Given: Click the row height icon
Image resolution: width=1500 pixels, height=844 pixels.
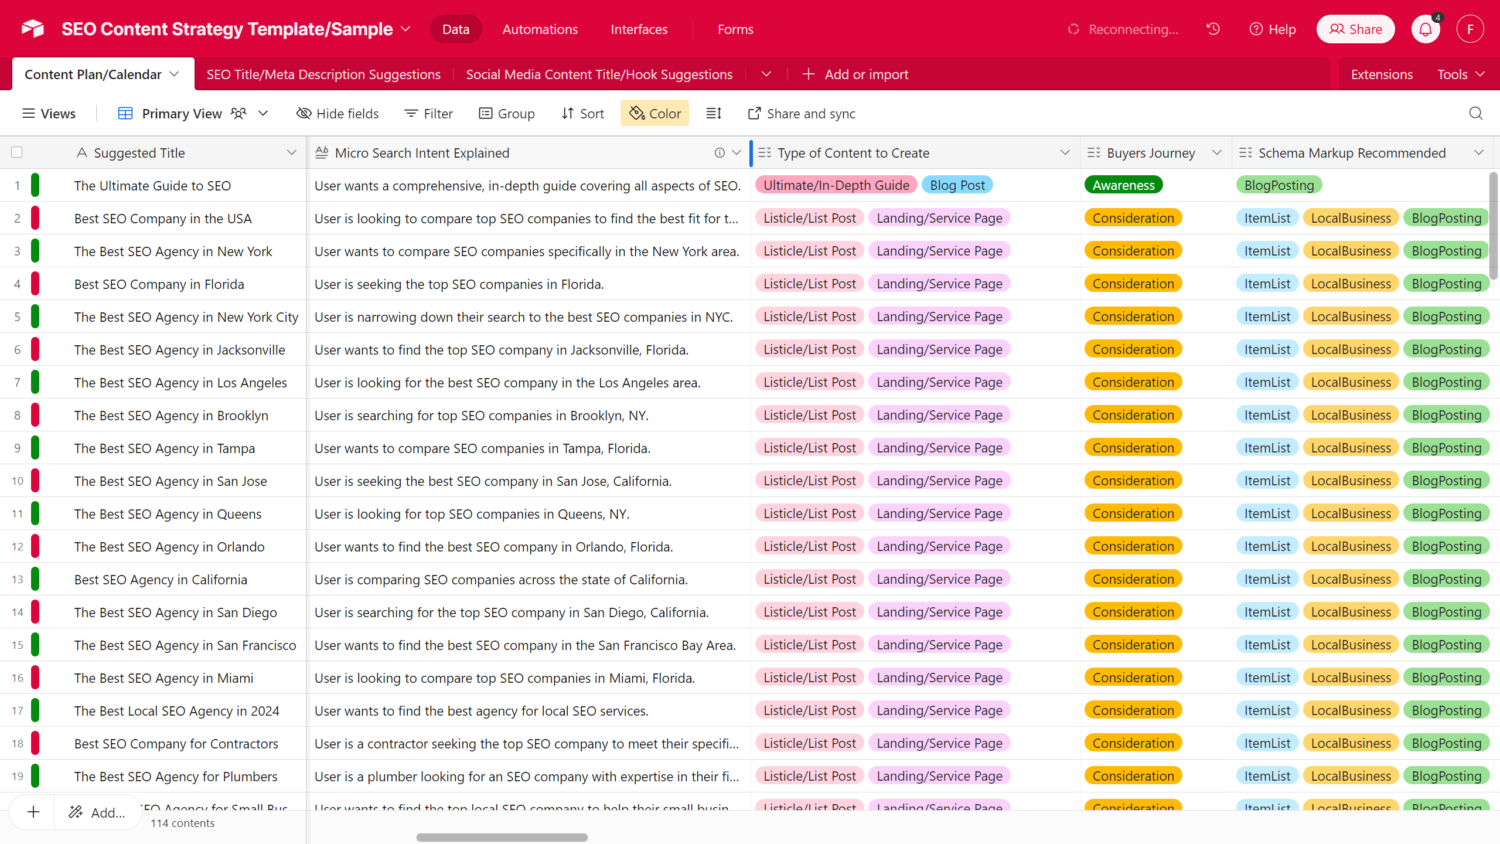Looking at the screenshot, I should [714, 114].
